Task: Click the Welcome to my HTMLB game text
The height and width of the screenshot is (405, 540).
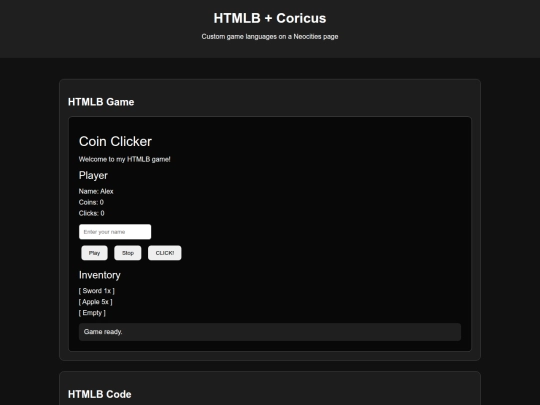Action: pos(124,159)
